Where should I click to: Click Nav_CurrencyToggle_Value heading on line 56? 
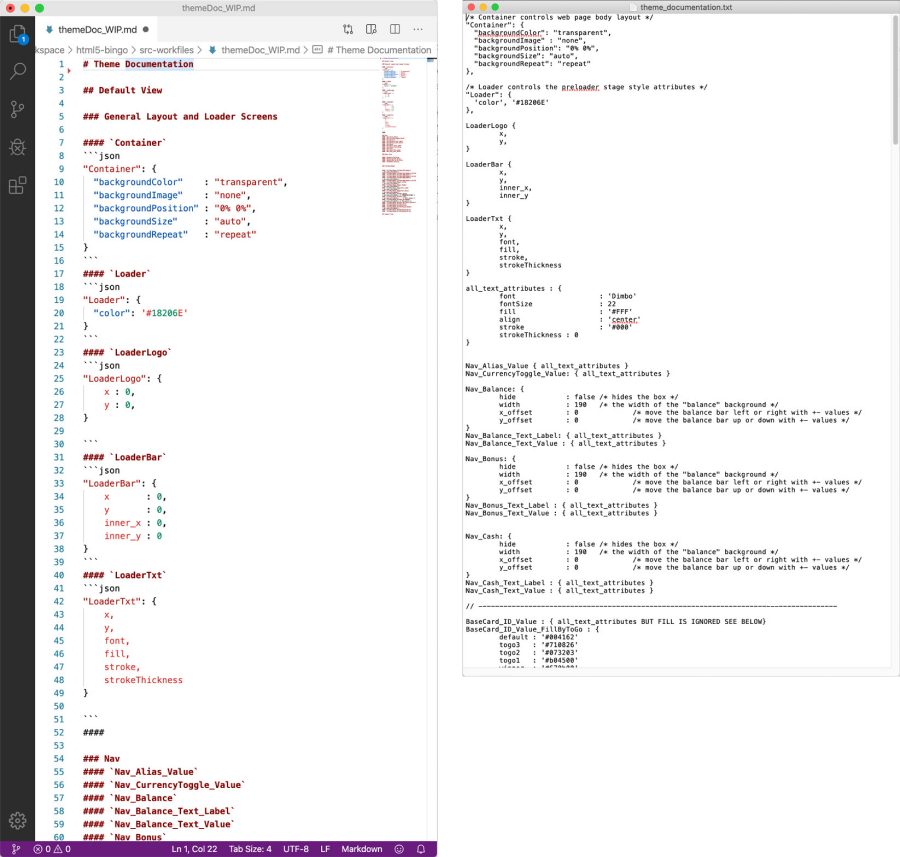(x=164, y=785)
